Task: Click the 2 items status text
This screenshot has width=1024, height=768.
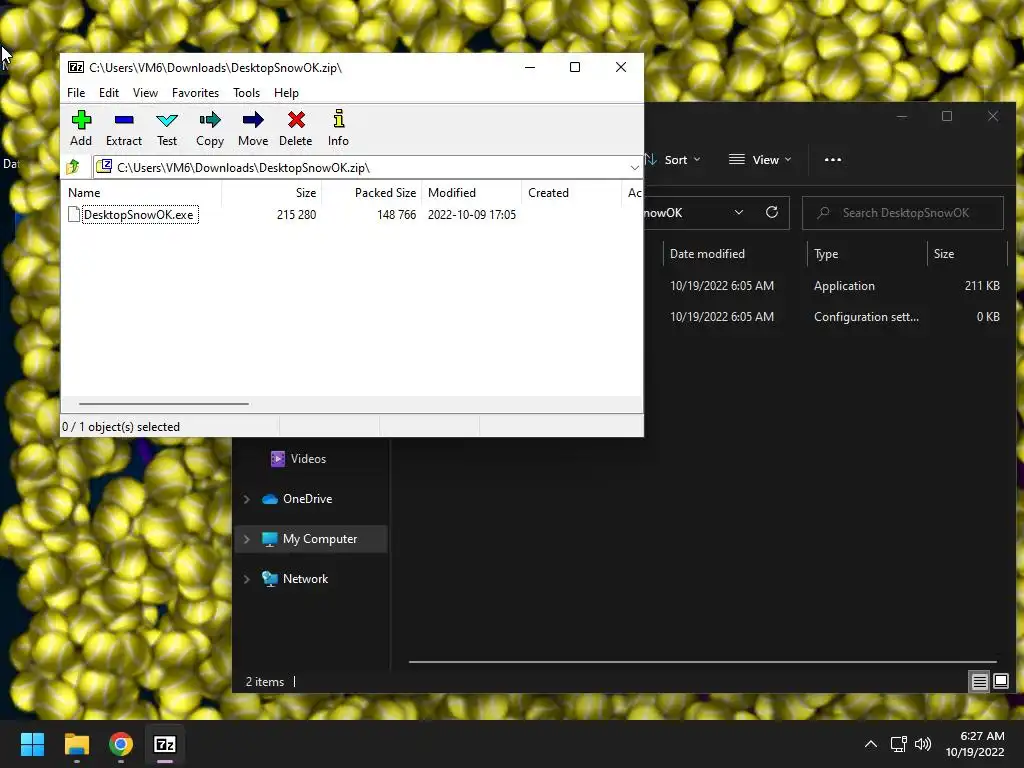Action: coord(264,682)
